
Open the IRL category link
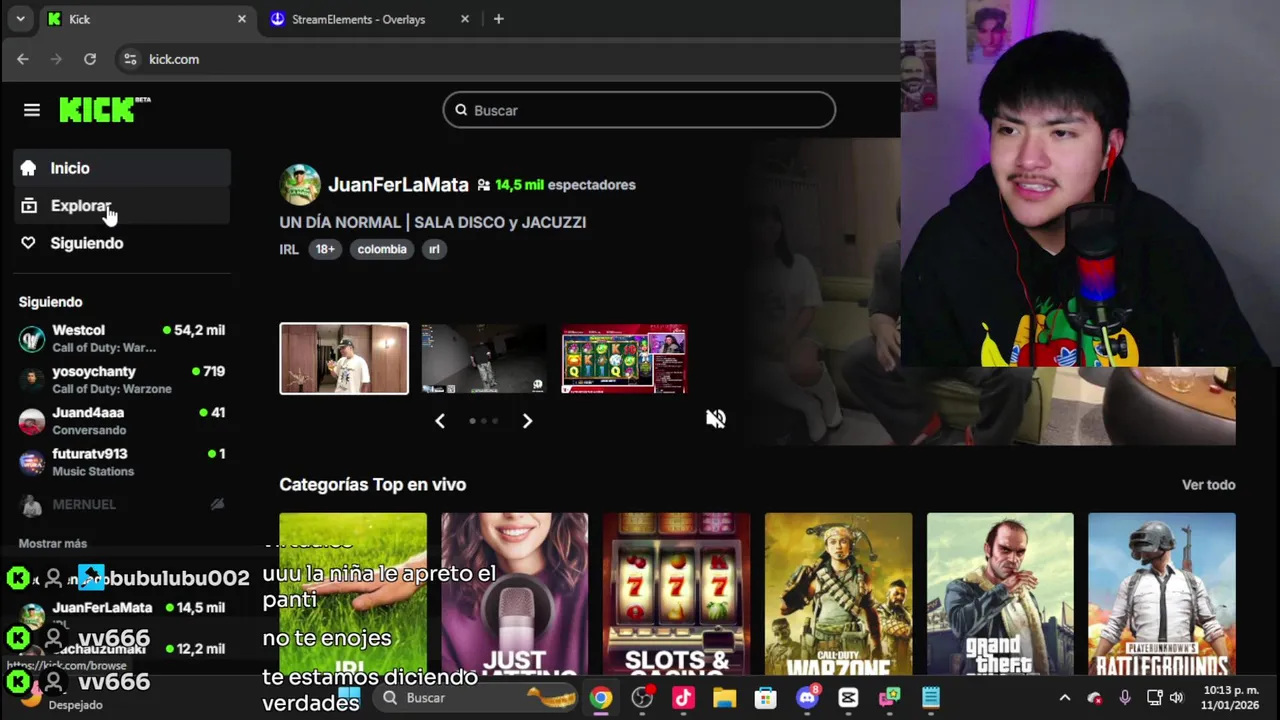(x=289, y=249)
